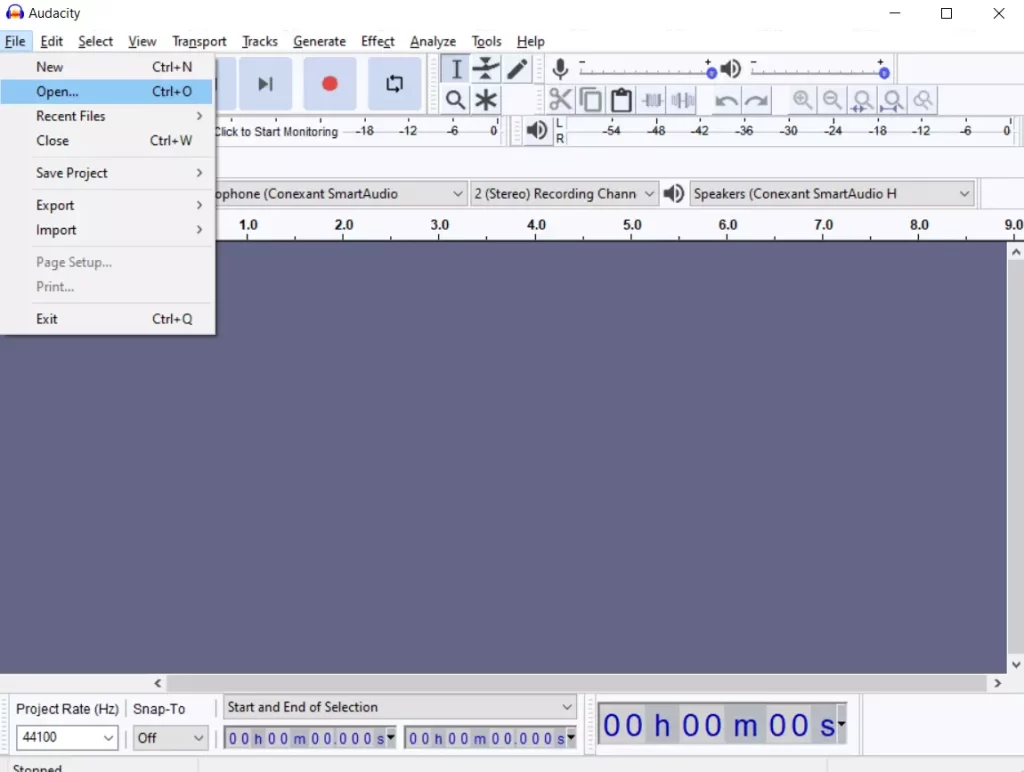Image resolution: width=1024 pixels, height=772 pixels.
Task: Click "Click to Start Monitoring" recording meter
Action: (276, 131)
